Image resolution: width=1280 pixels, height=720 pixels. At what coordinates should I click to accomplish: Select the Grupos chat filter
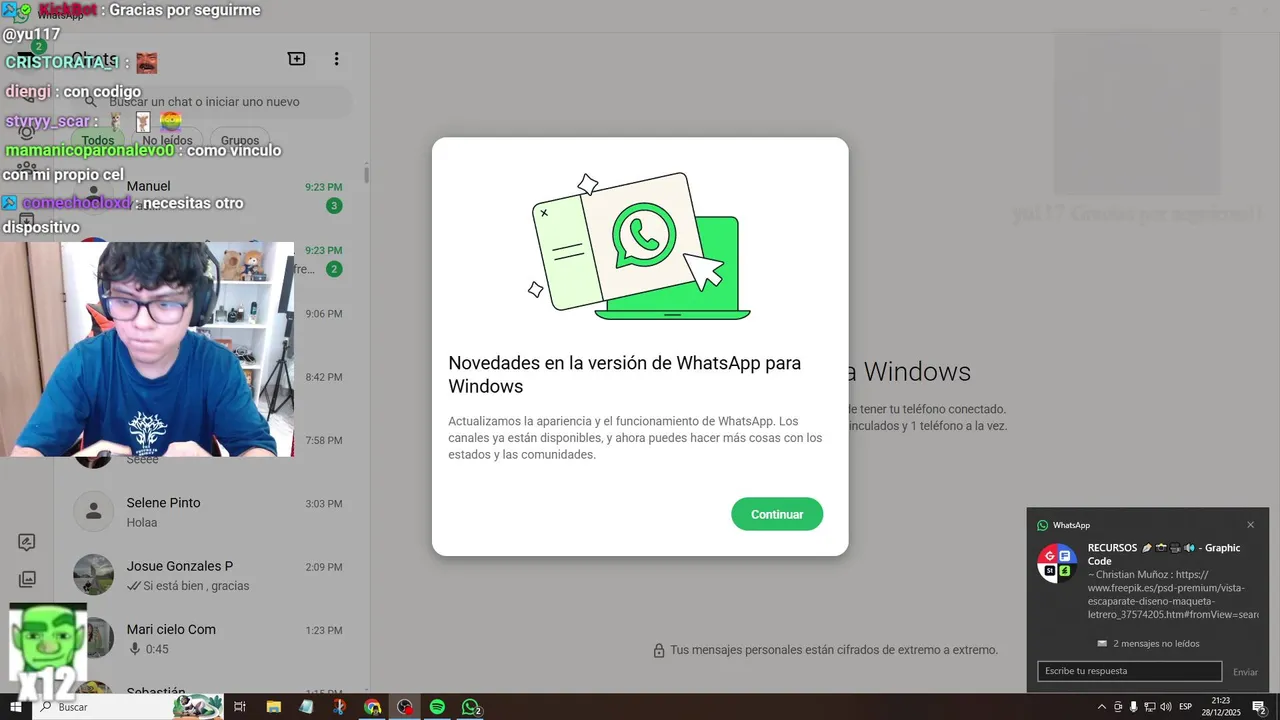point(240,141)
